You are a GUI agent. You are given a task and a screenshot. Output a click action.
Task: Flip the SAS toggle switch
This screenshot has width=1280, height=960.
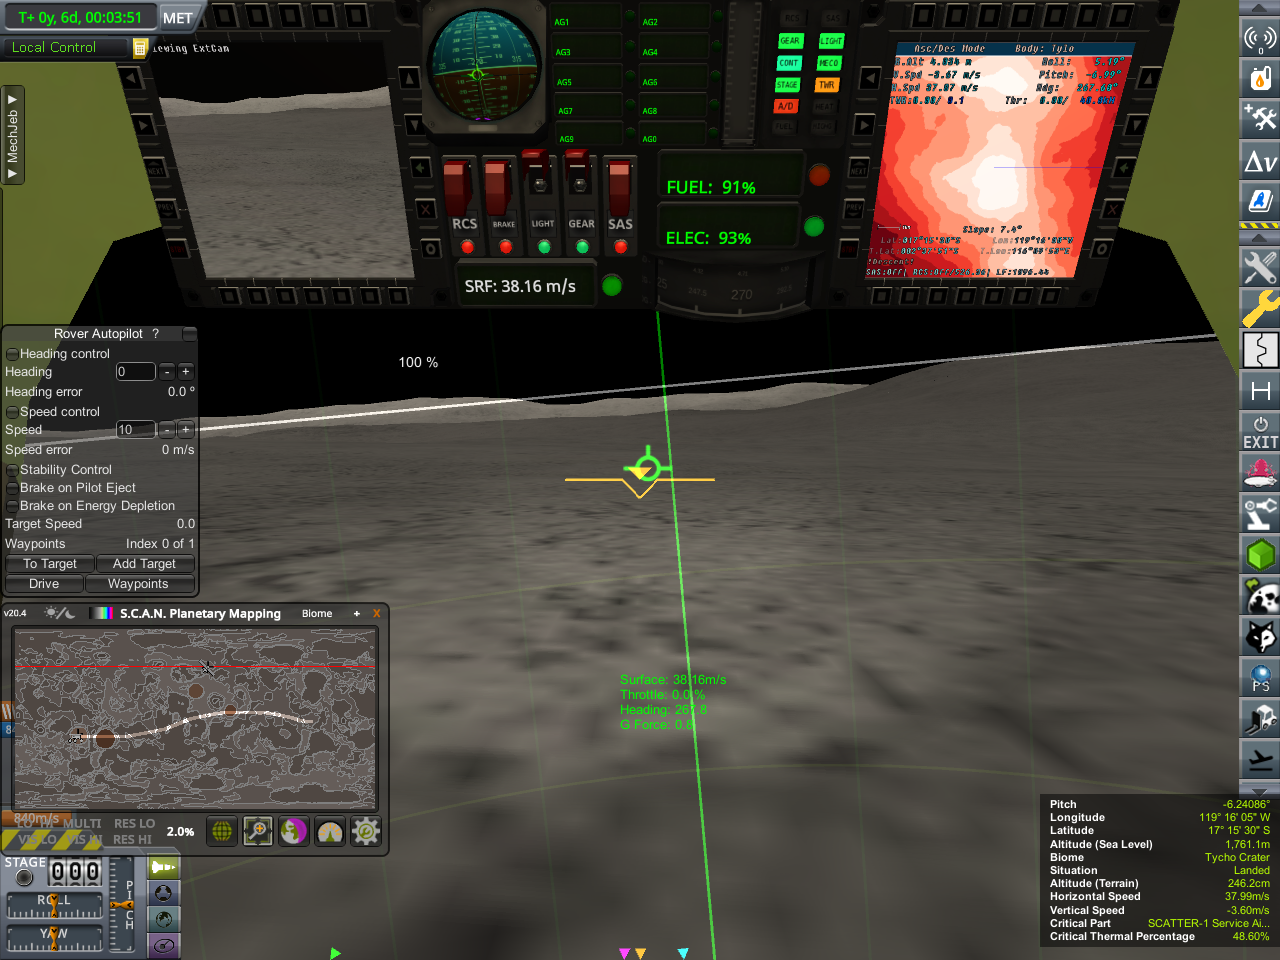[619, 186]
